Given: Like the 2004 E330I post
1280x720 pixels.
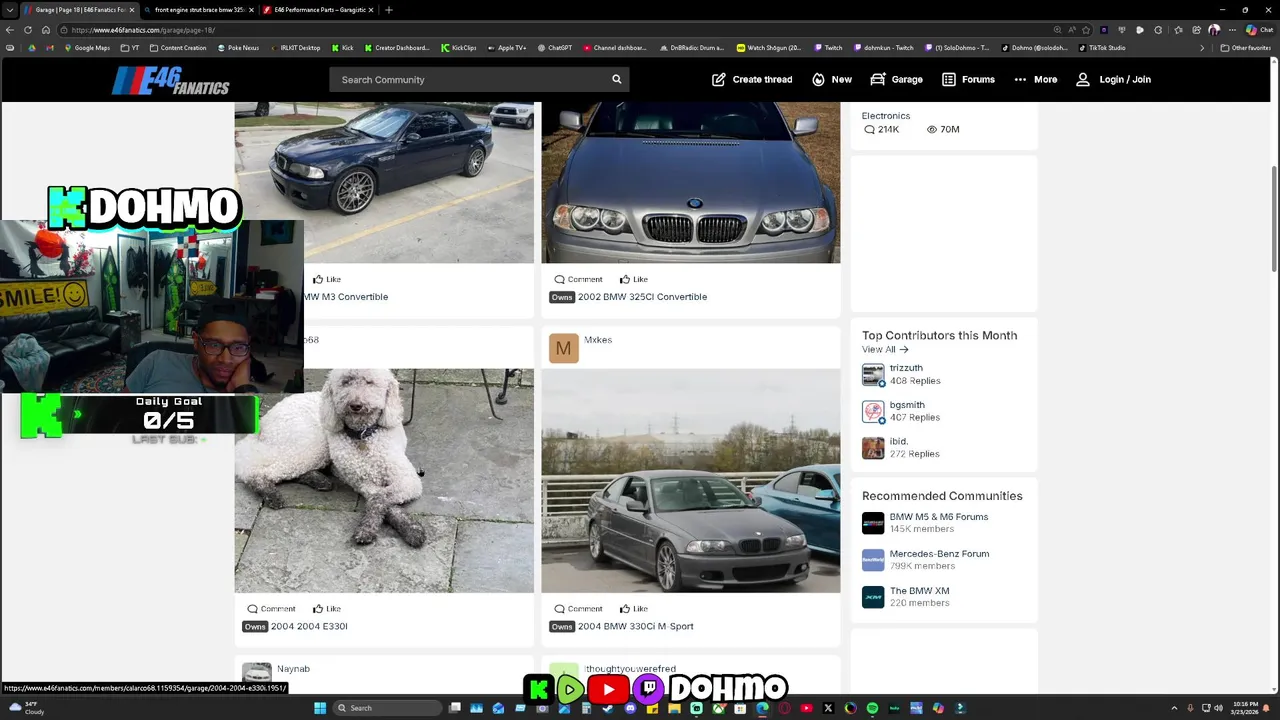Looking at the screenshot, I should [x=326, y=608].
